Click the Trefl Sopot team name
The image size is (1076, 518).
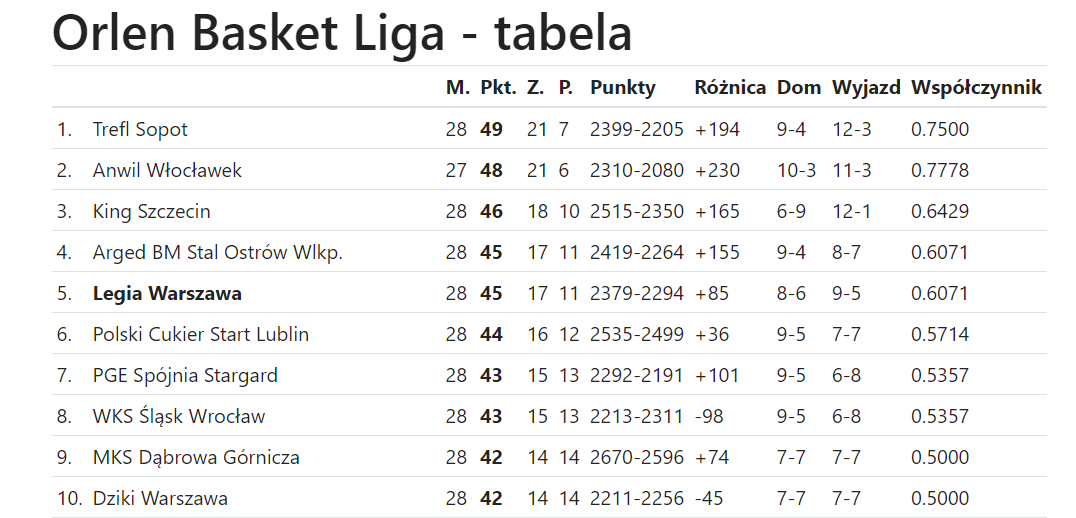coord(140,129)
